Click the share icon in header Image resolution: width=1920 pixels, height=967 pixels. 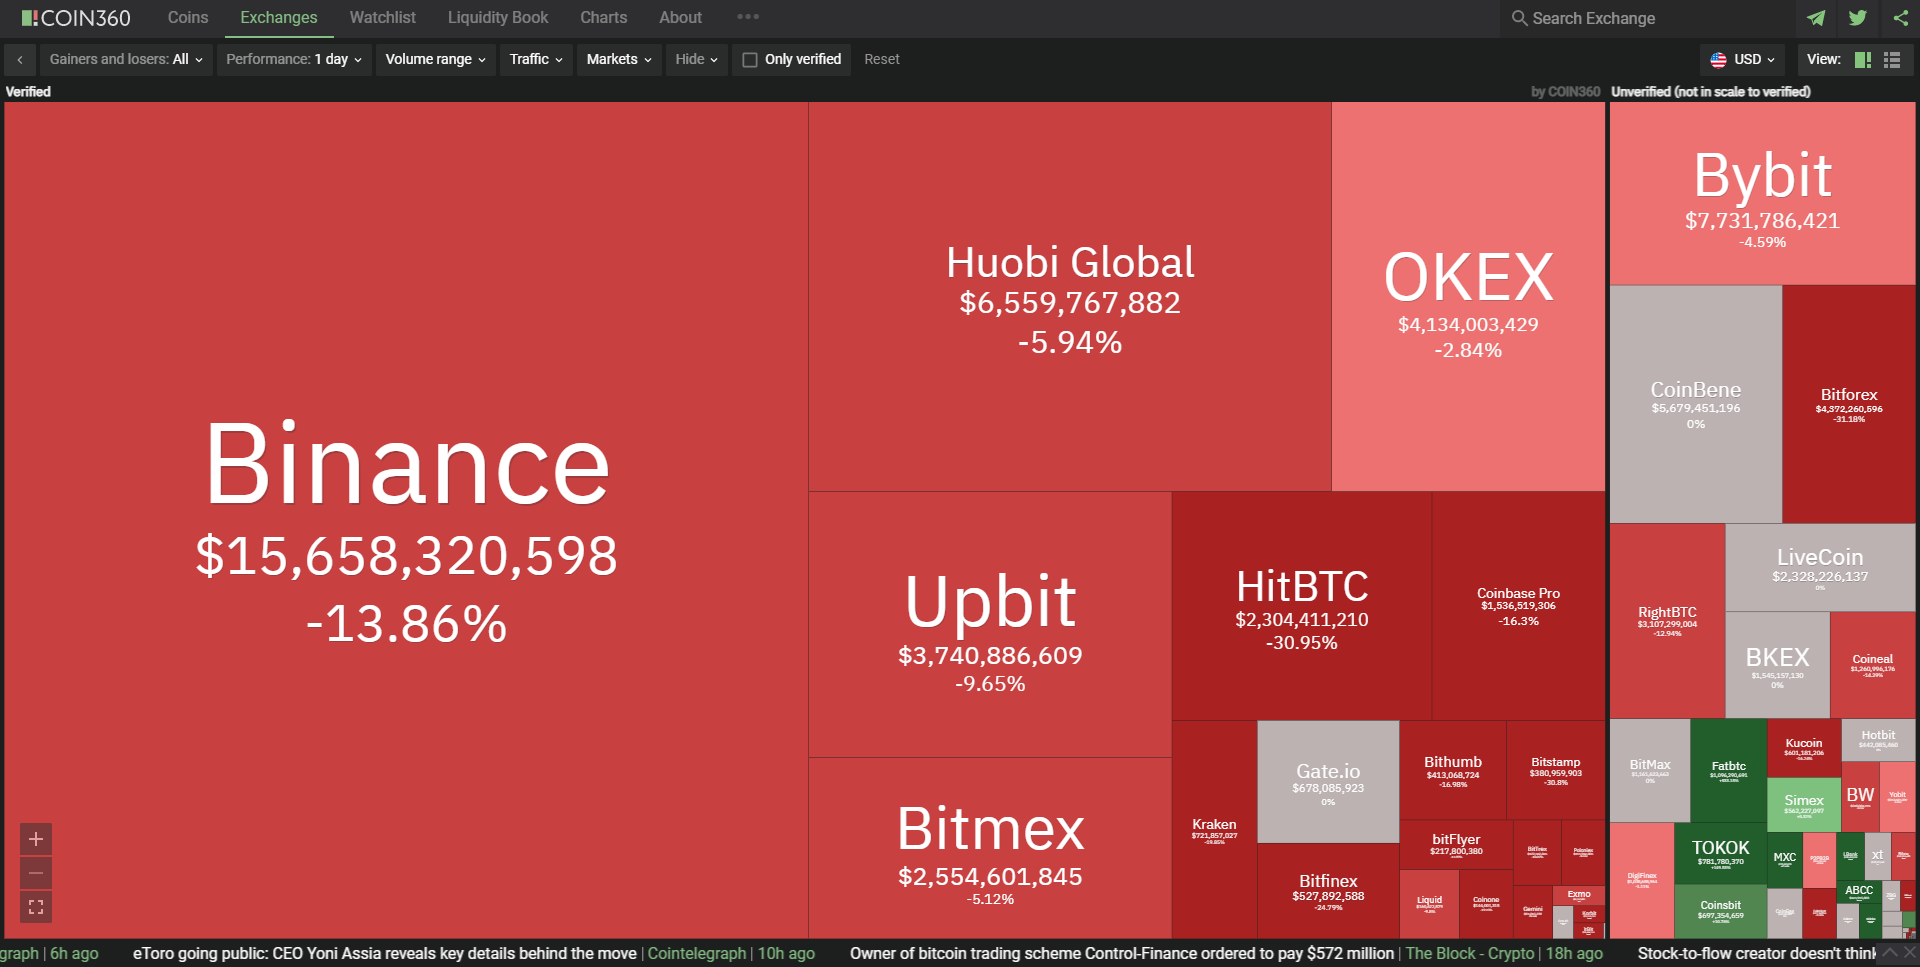[1900, 18]
